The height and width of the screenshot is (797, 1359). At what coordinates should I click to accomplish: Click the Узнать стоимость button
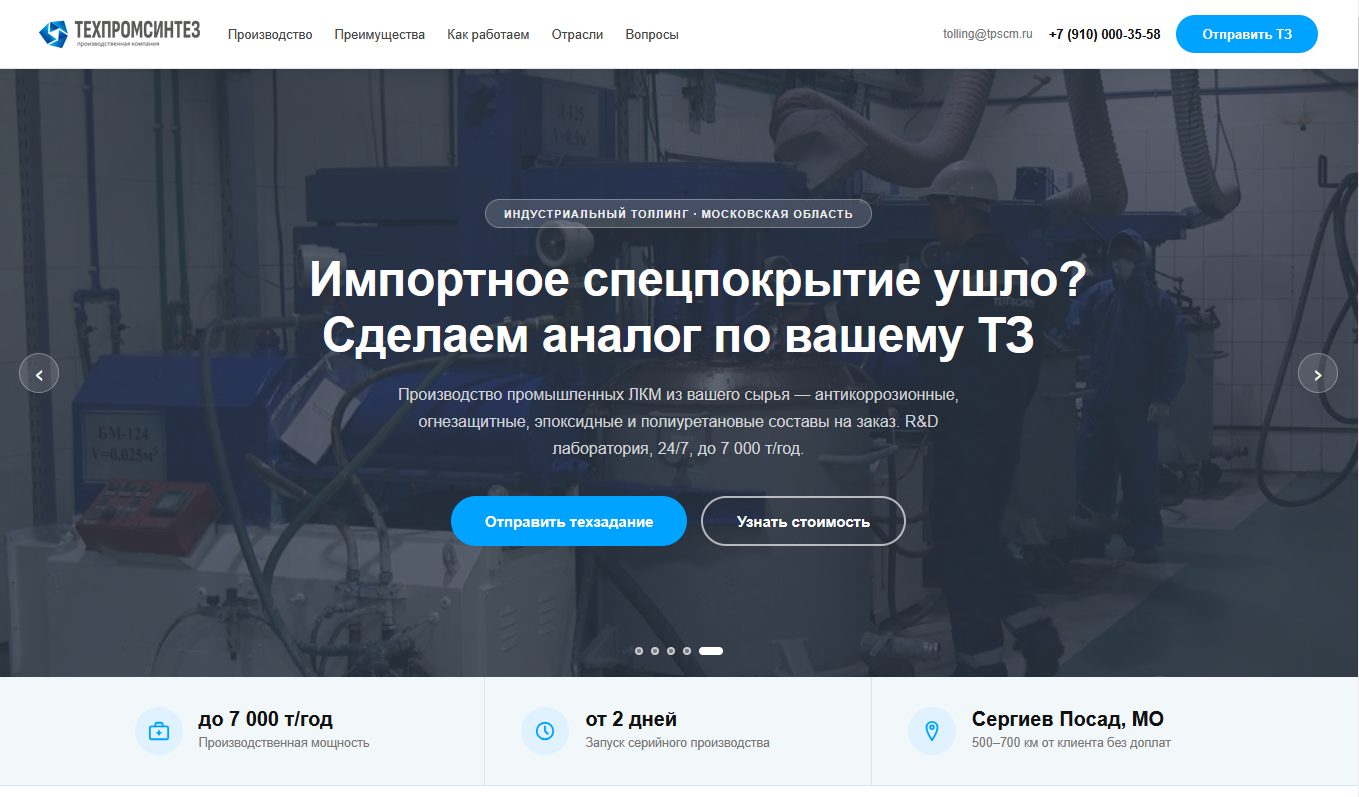pos(803,521)
